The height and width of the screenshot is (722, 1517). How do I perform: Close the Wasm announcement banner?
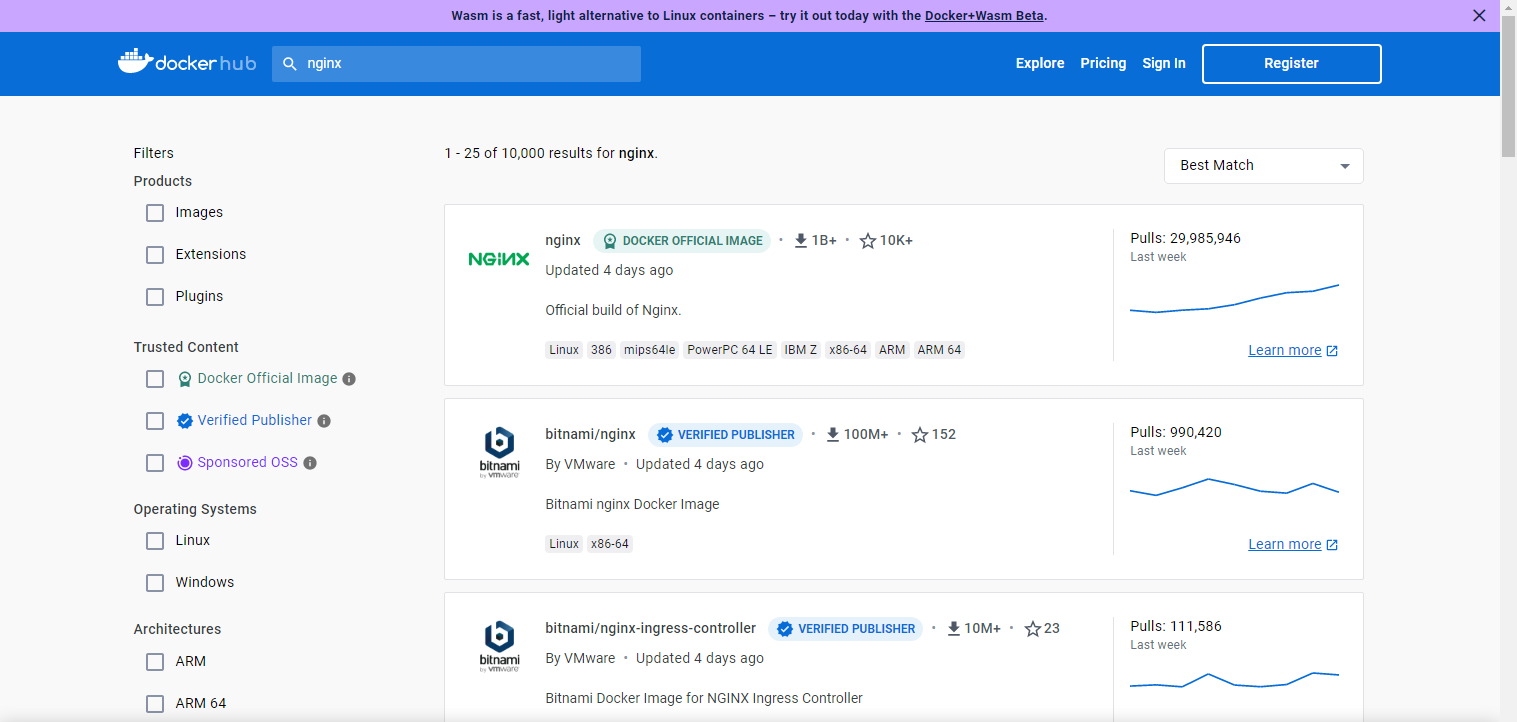(1479, 15)
